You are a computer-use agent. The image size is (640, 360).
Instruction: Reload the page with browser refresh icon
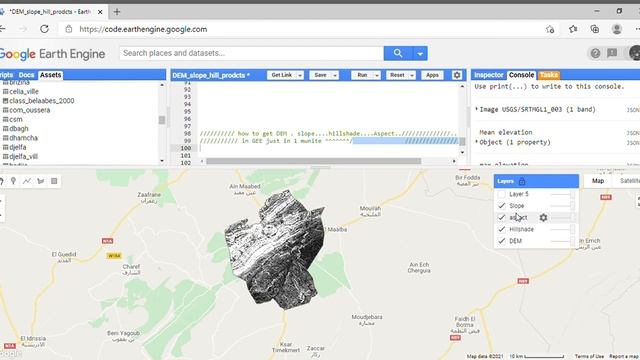[44, 29]
